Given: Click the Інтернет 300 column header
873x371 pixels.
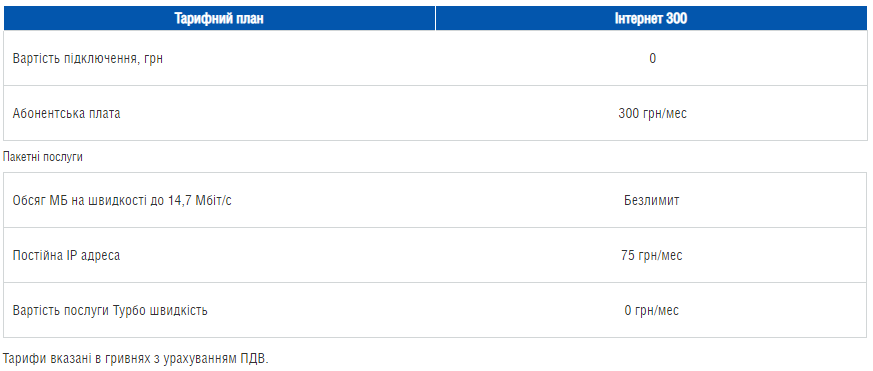Looking at the screenshot, I should pyautogui.click(x=651, y=18).
